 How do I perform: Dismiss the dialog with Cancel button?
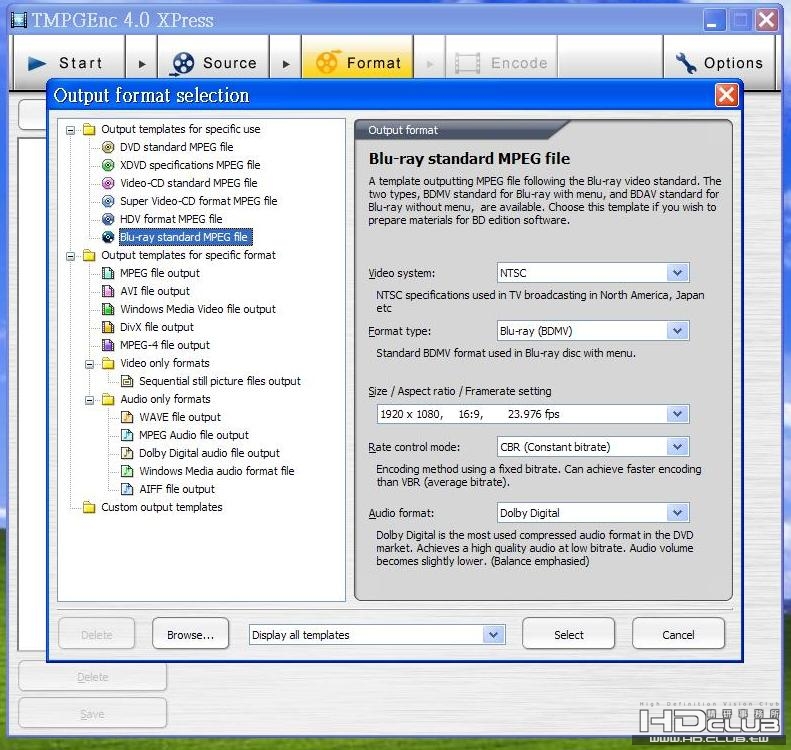[678, 634]
